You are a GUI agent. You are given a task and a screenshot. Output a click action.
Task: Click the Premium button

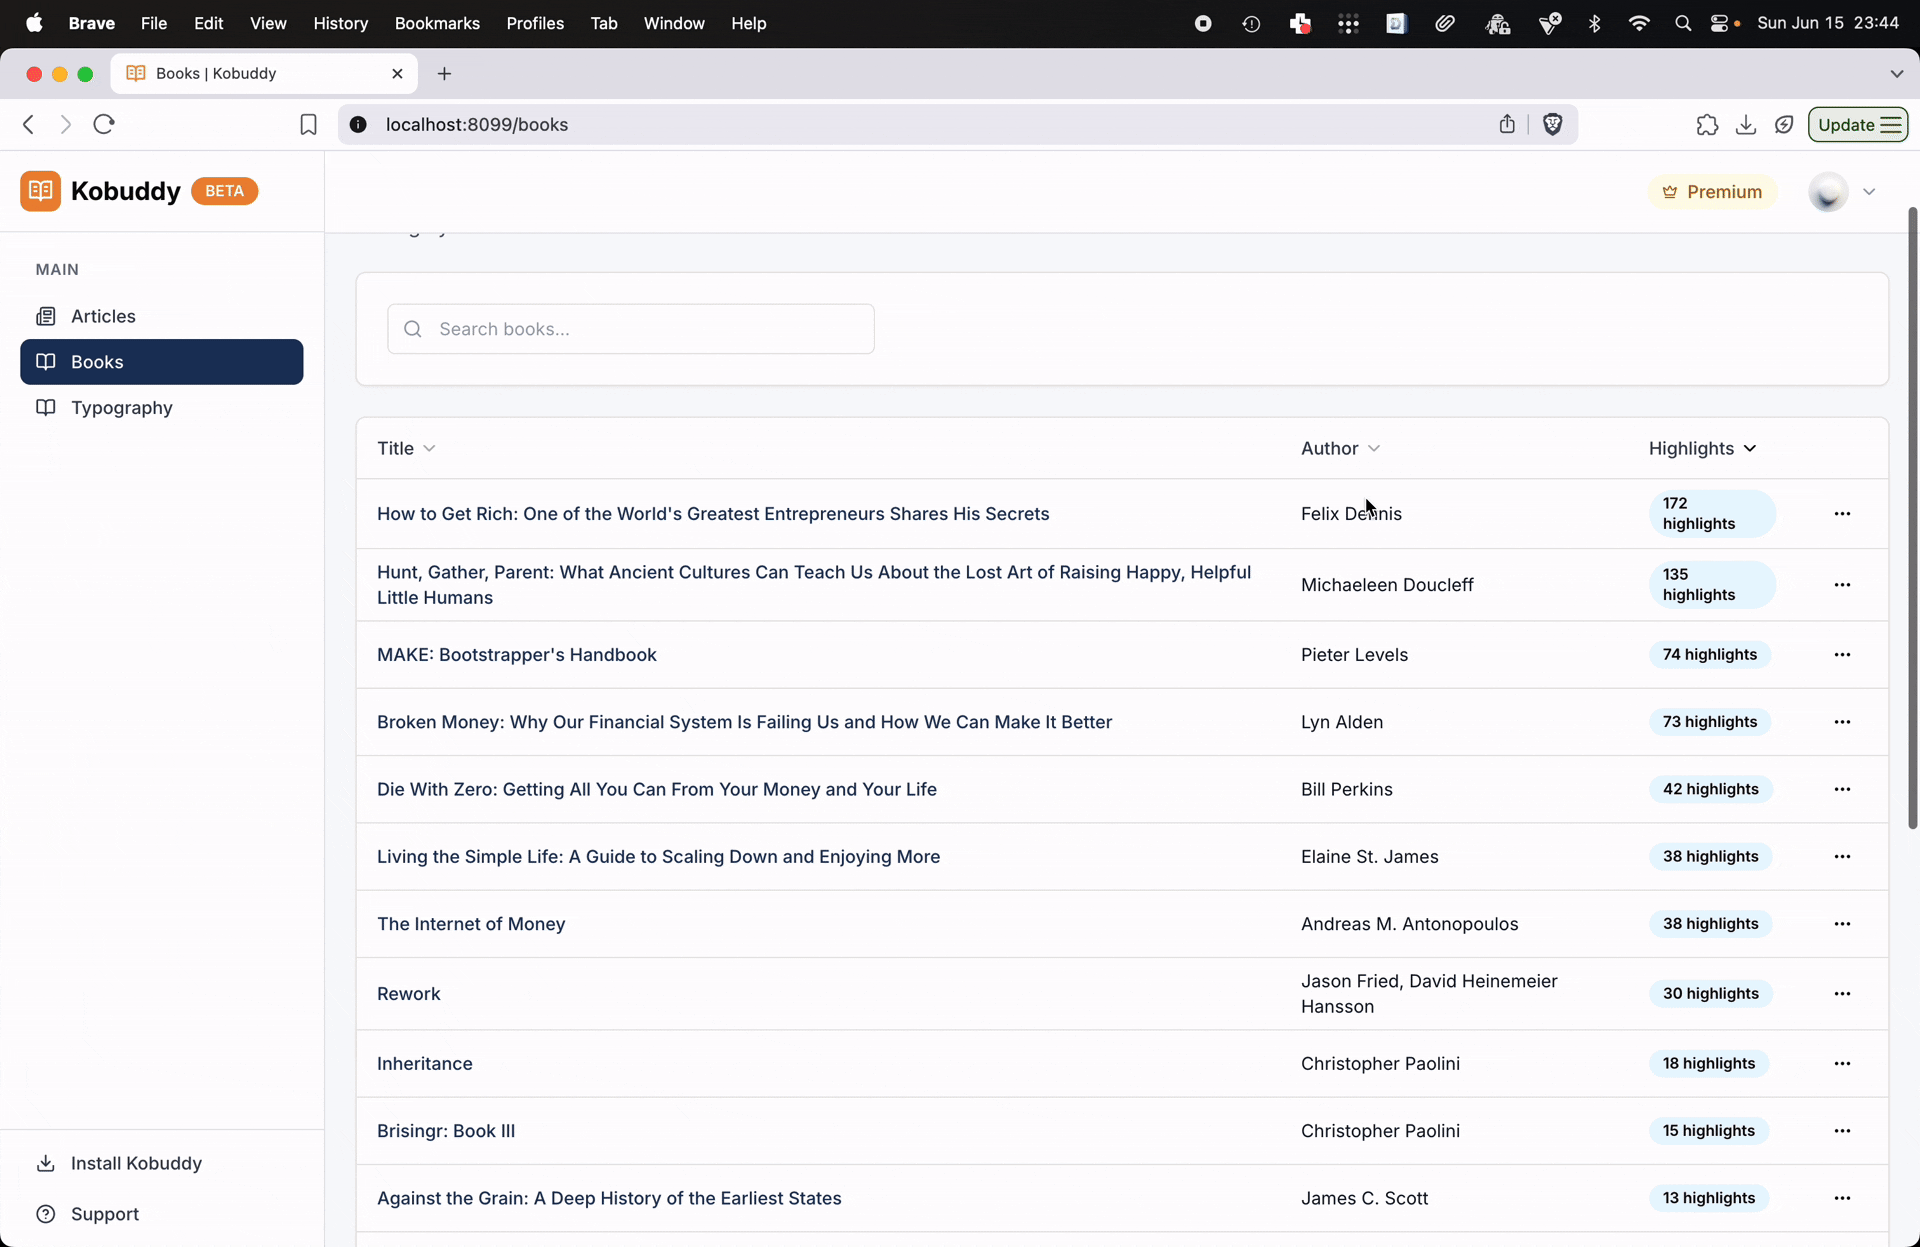pos(1712,191)
